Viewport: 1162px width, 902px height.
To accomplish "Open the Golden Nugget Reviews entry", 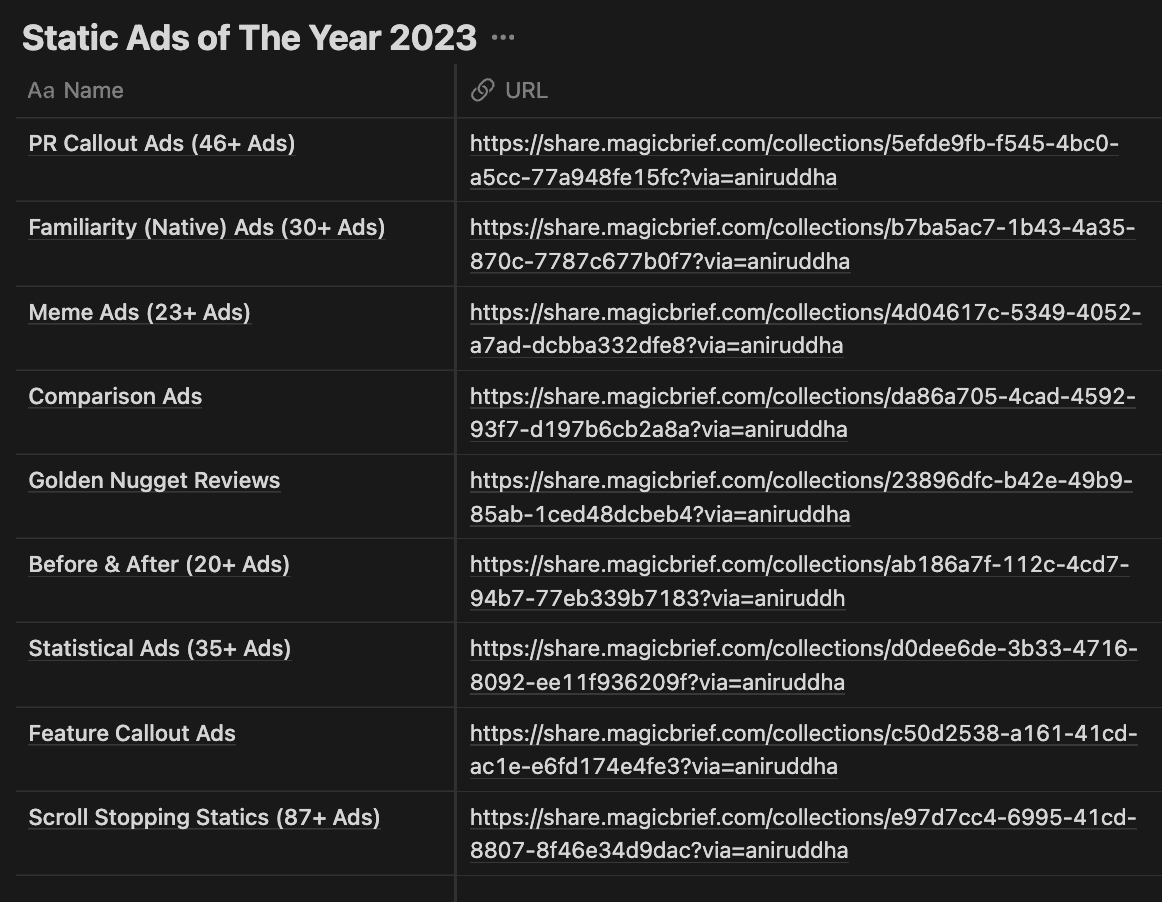I will 154,480.
